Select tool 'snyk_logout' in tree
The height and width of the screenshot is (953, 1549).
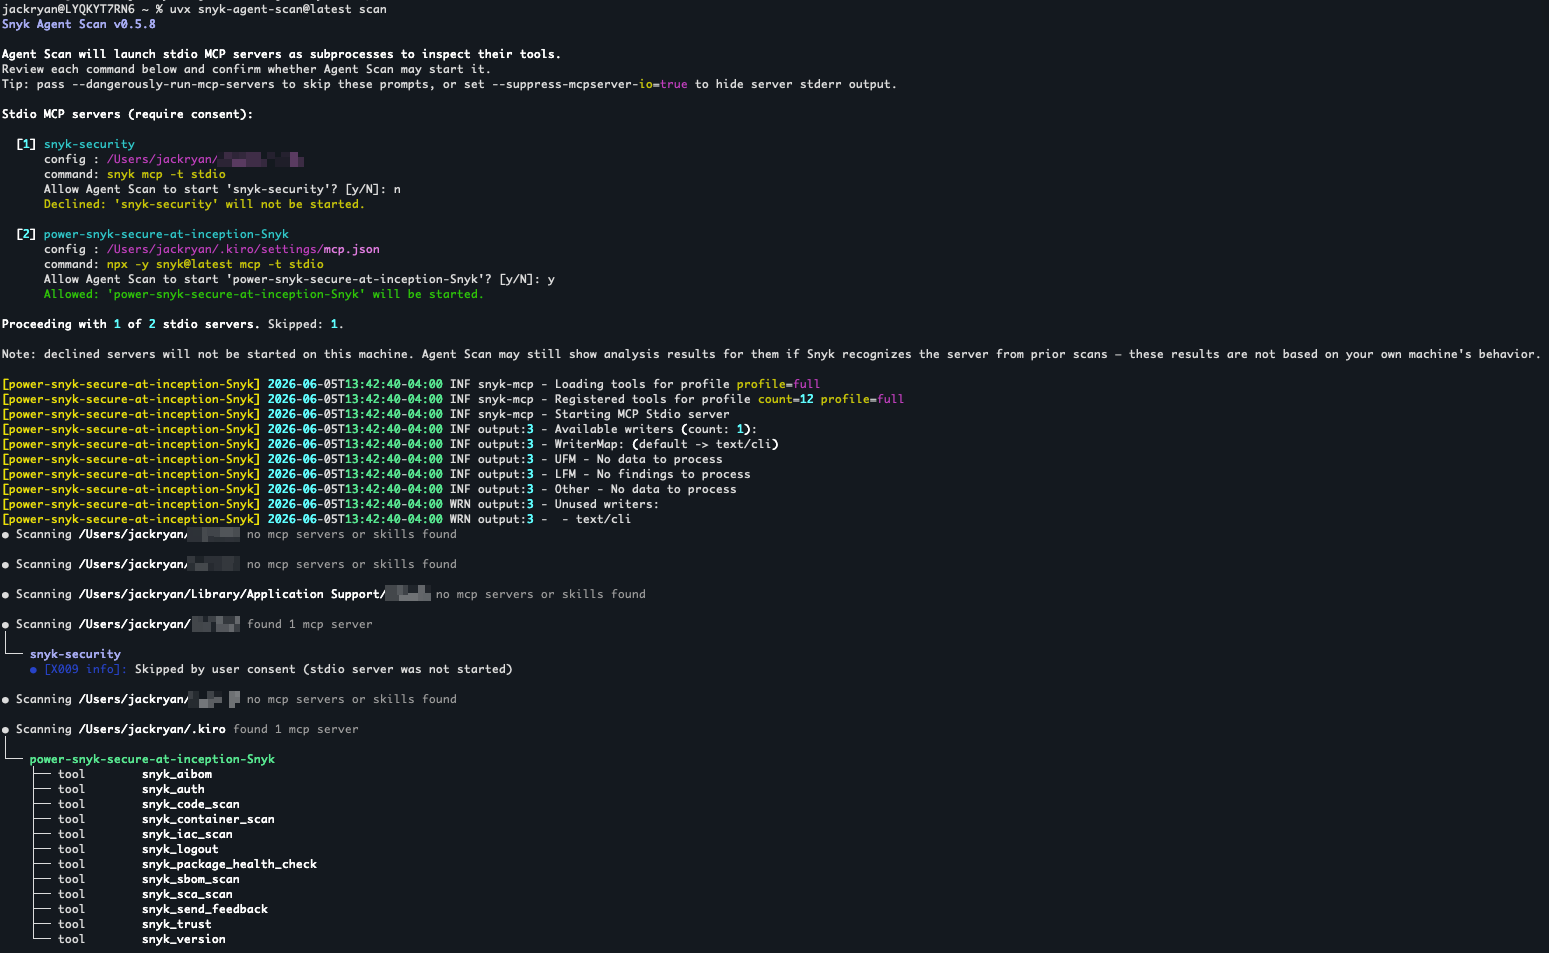coord(180,849)
